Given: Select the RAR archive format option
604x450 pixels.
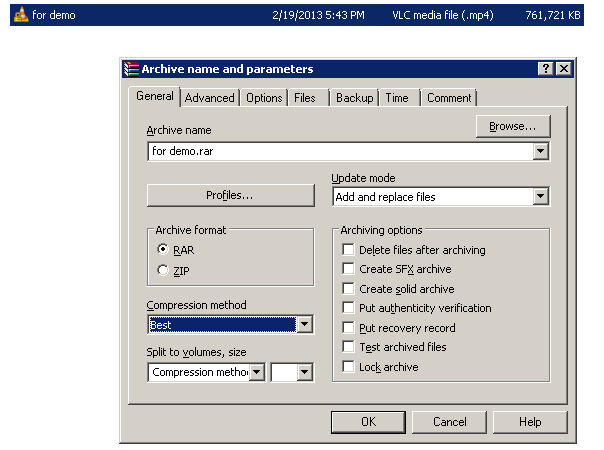Looking at the screenshot, I should (x=163, y=250).
